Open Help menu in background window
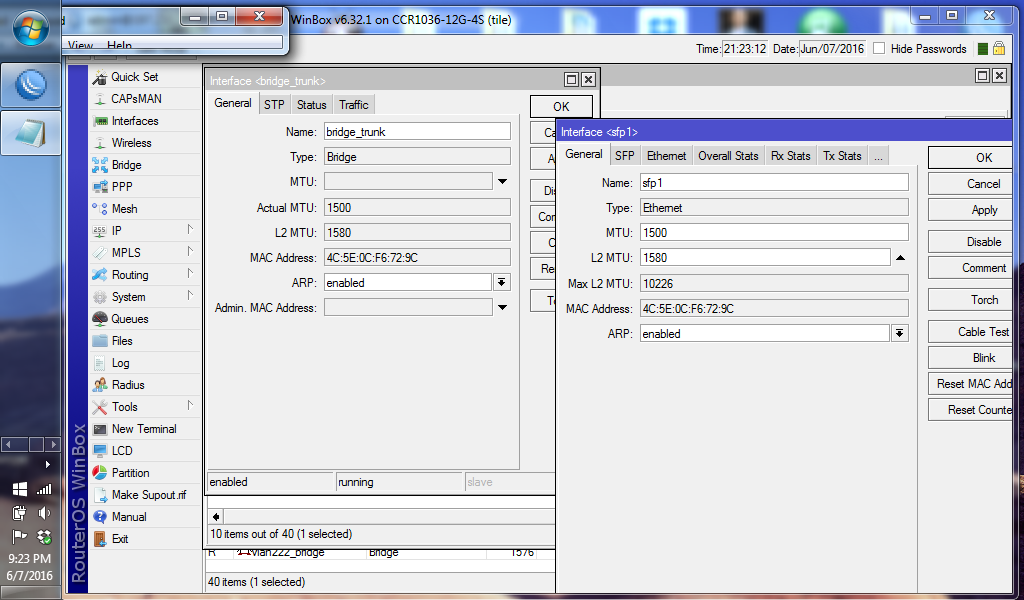1024x600 pixels. click(120, 45)
